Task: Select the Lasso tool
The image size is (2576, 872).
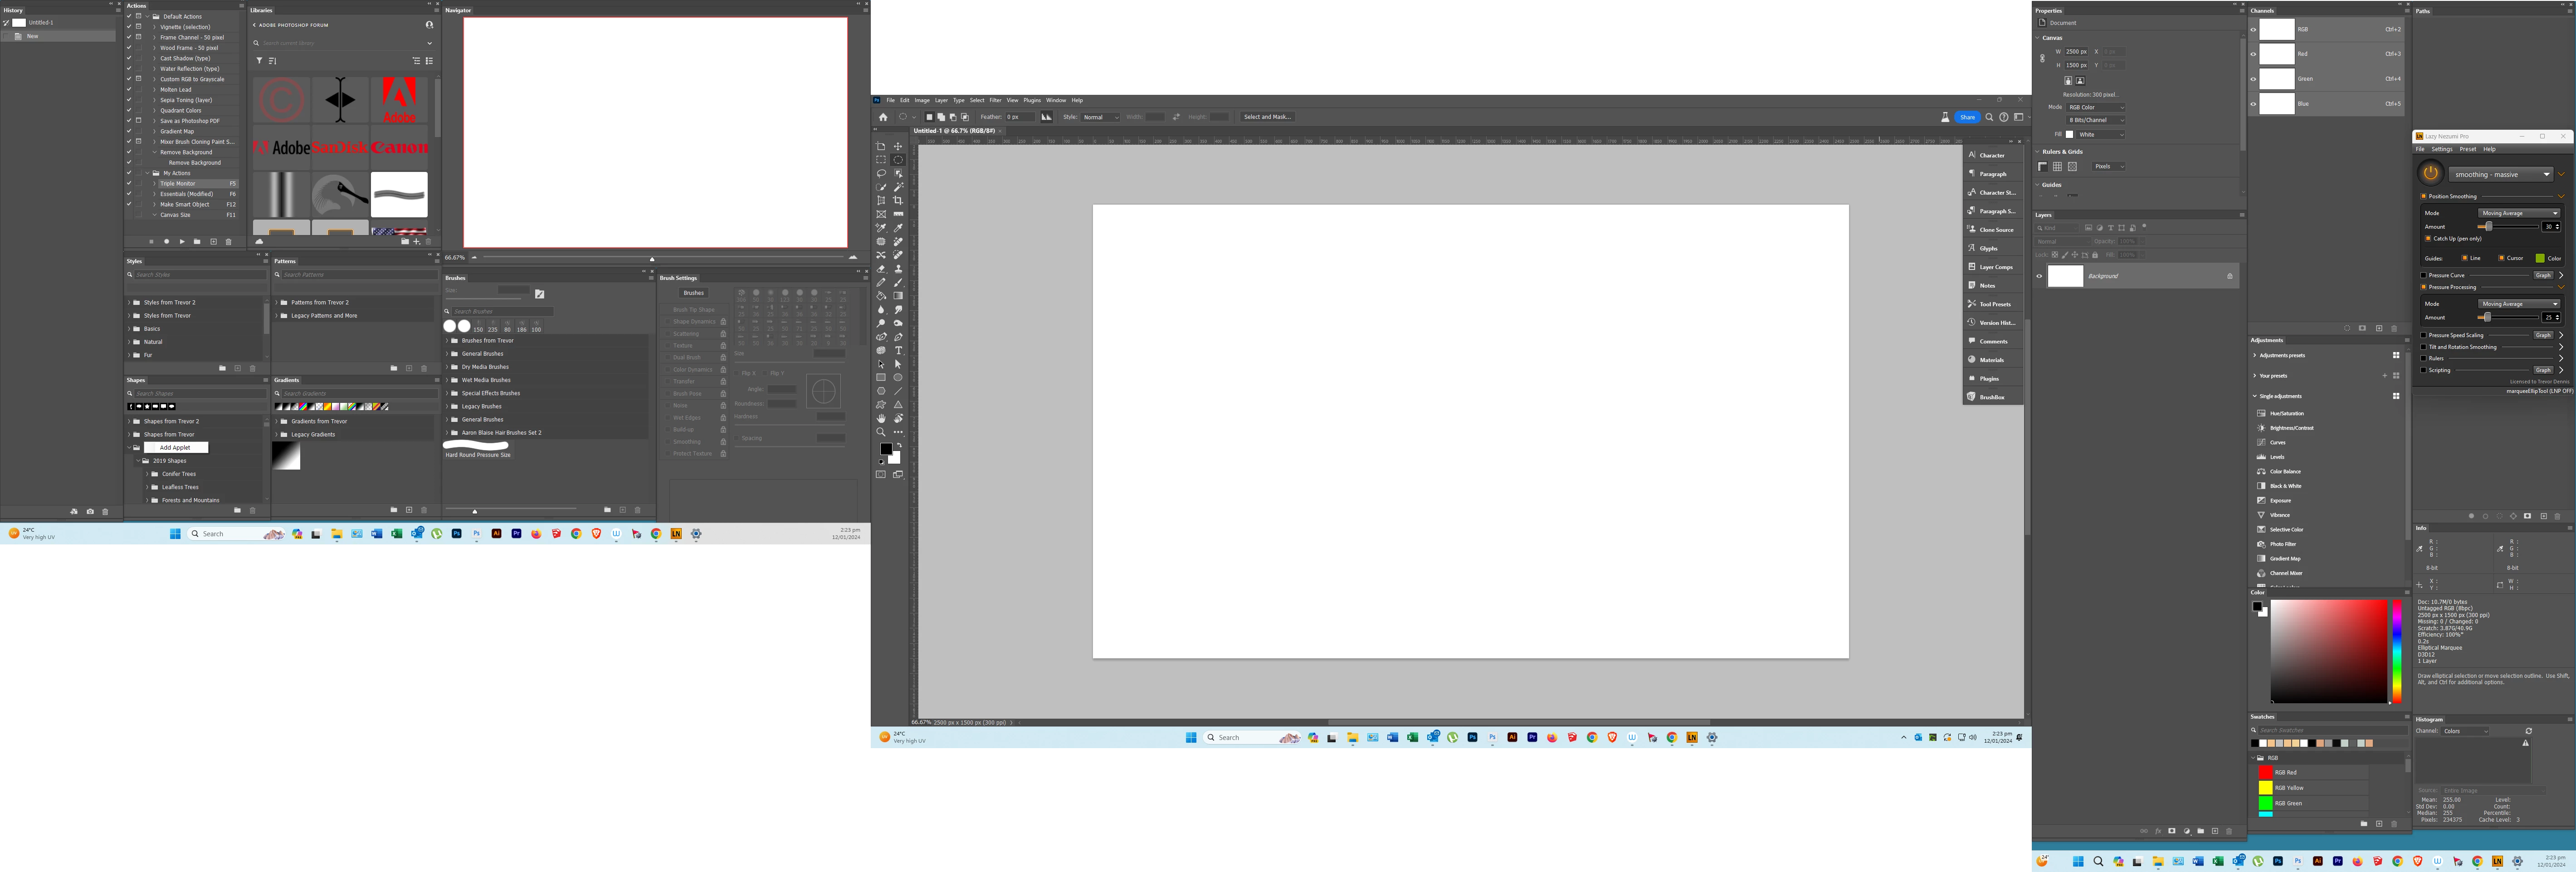Action: [x=881, y=173]
